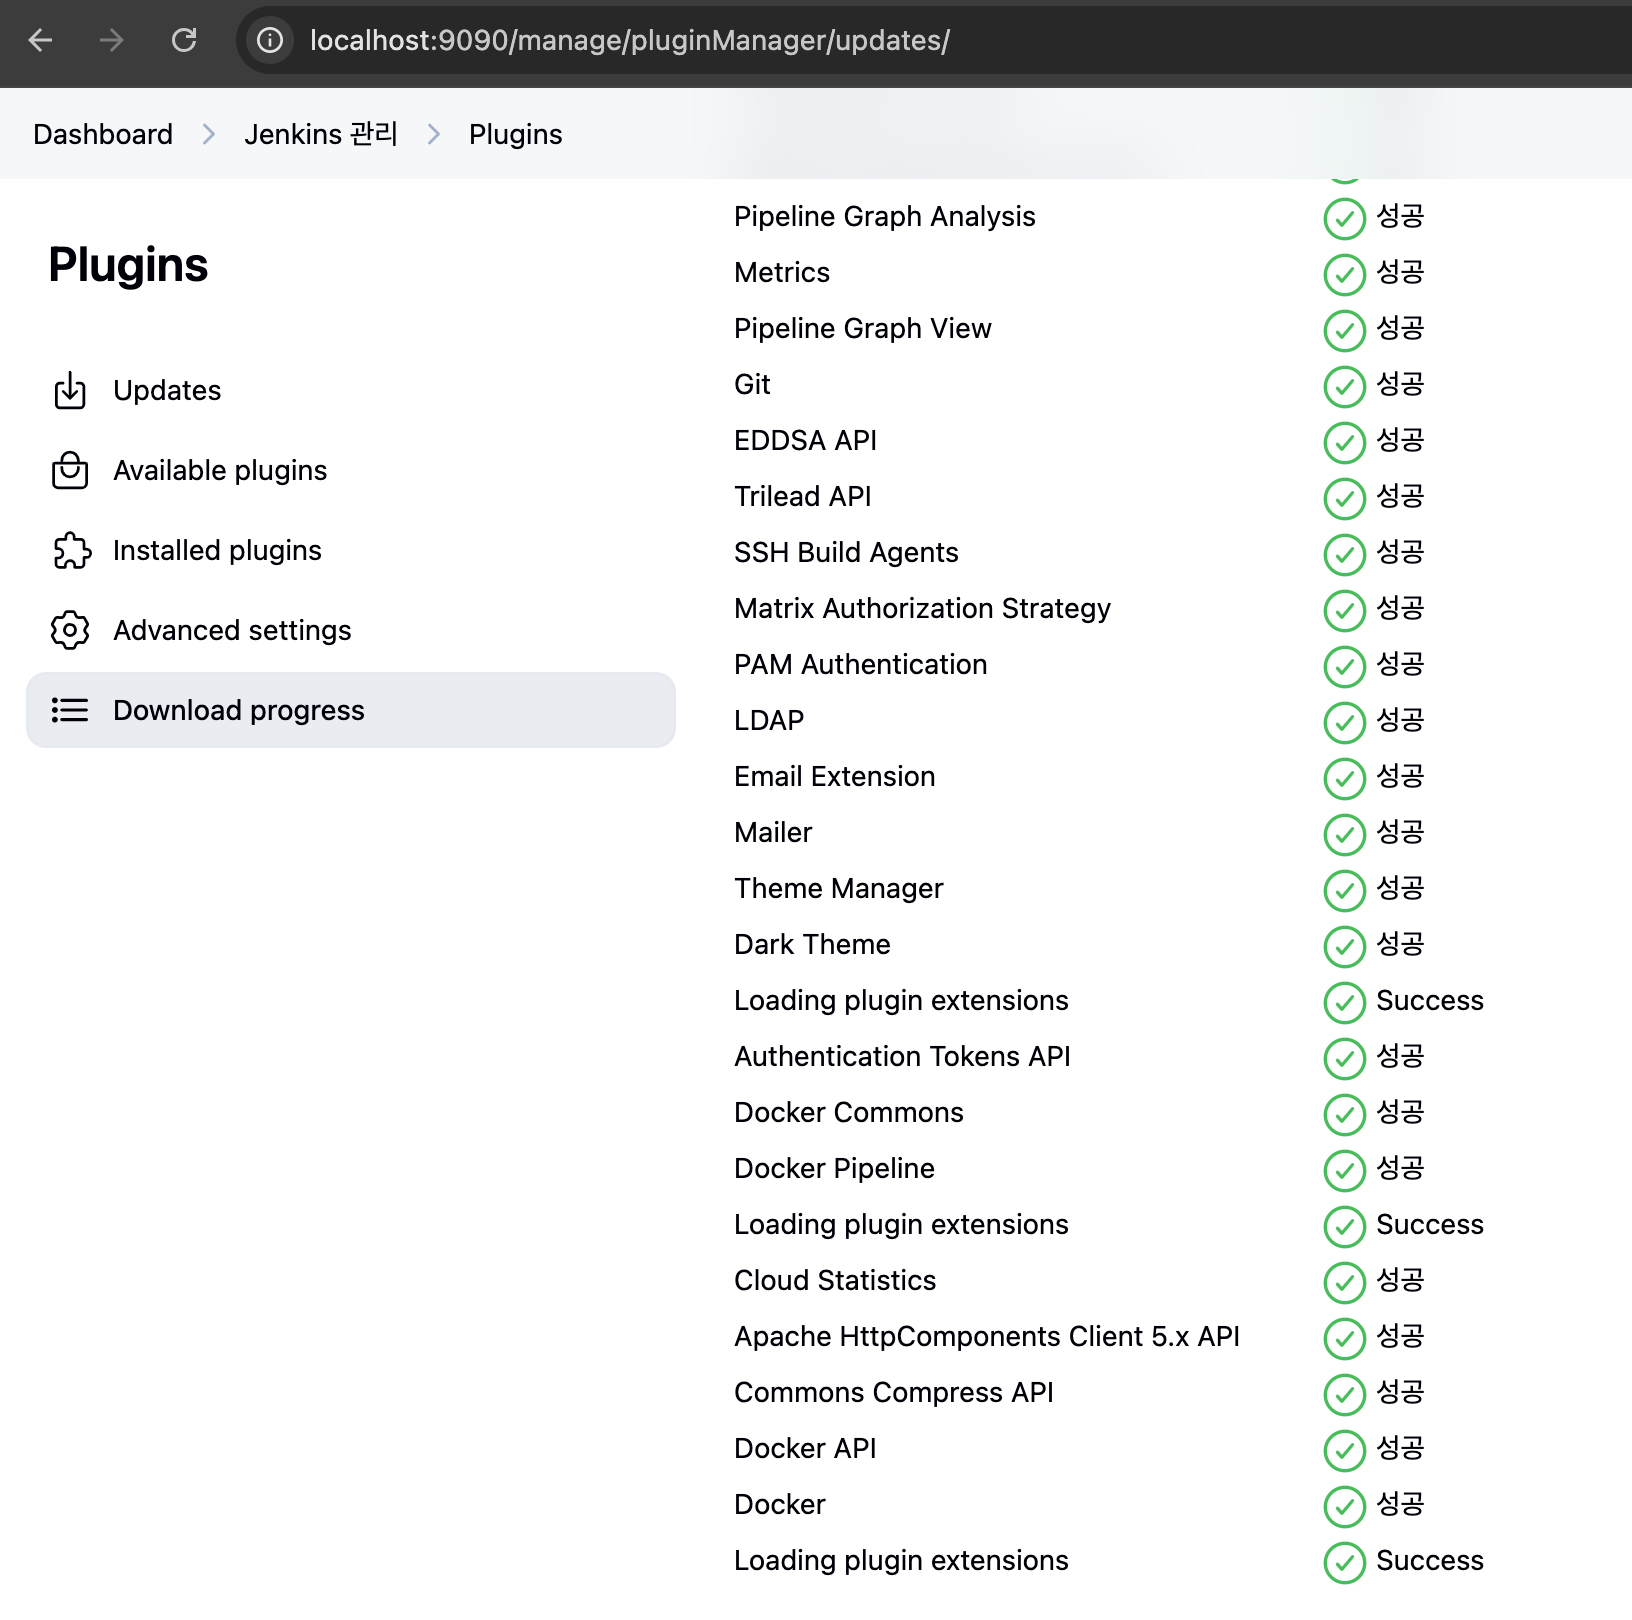Click the success checkmark beside Pipeline Graph Analysis

coord(1344,218)
